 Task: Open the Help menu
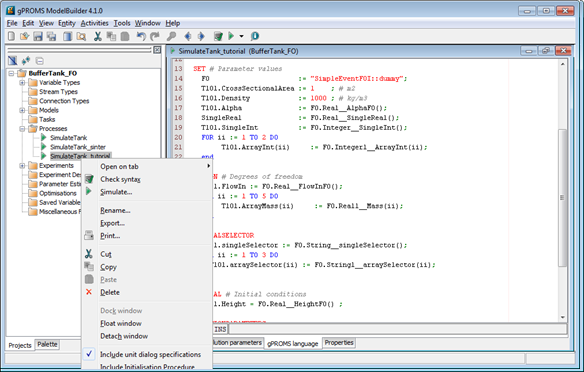[x=172, y=23]
